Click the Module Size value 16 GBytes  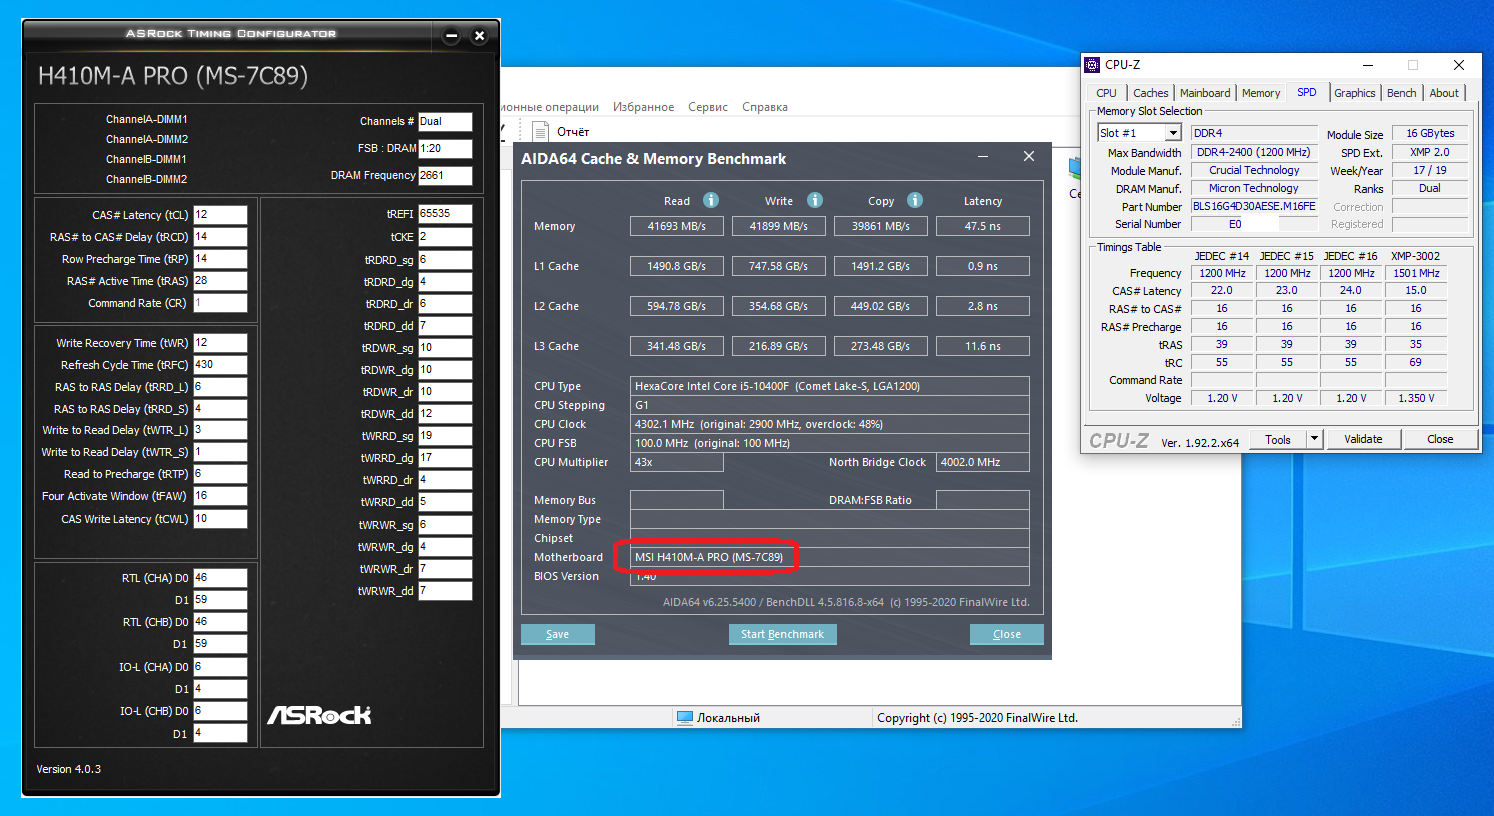pyautogui.click(x=1430, y=133)
